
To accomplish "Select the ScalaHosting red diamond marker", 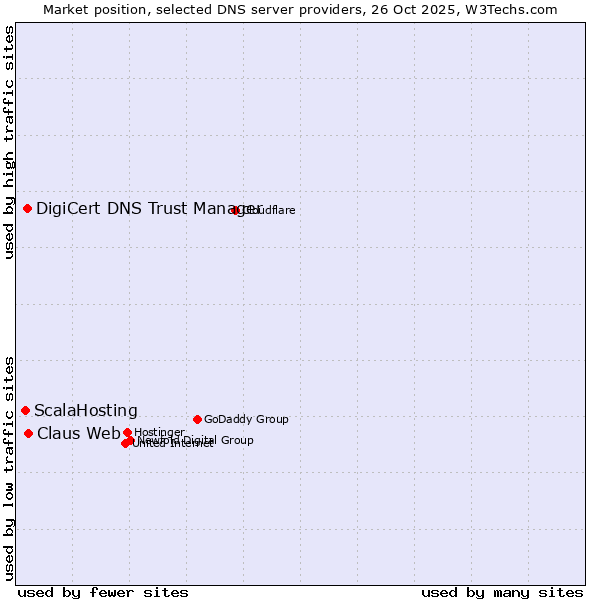I will (x=26, y=410).
